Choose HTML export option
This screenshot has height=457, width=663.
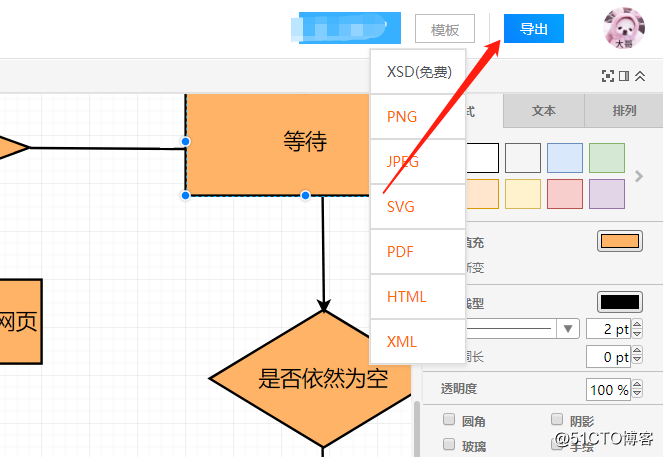click(x=418, y=297)
